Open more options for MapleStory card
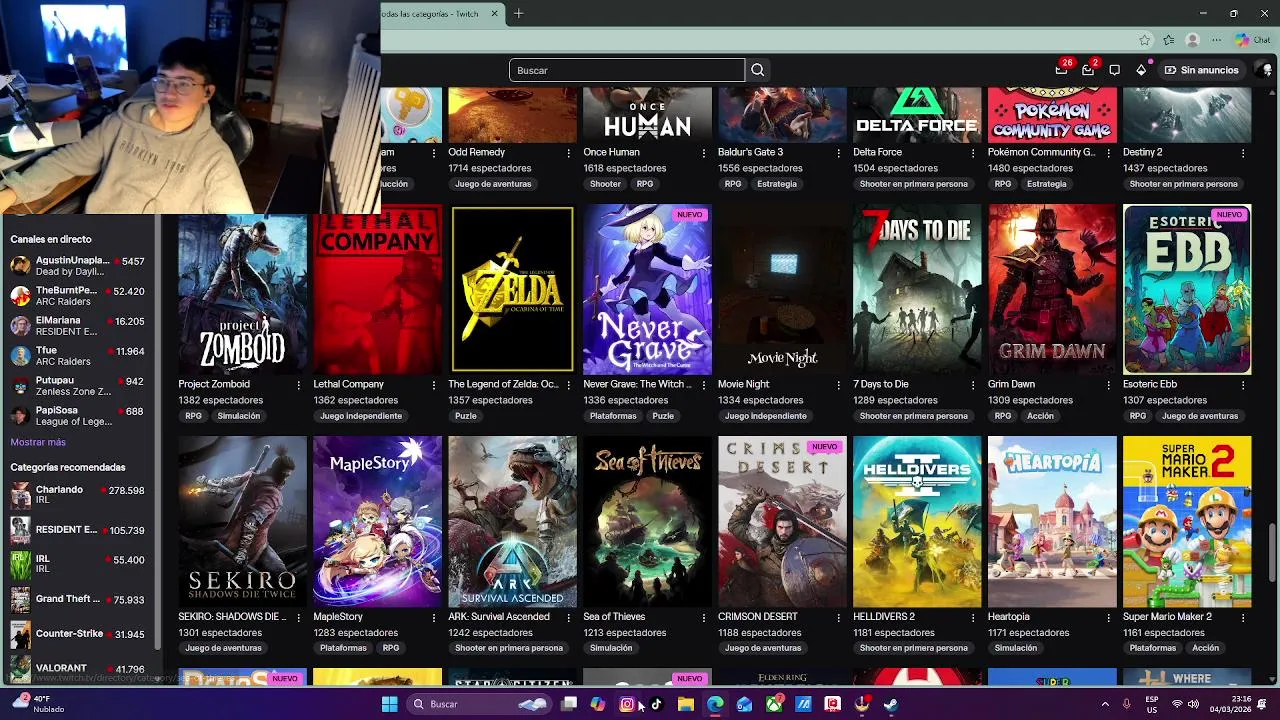Viewport: 1280px width, 720px height. 433,617
